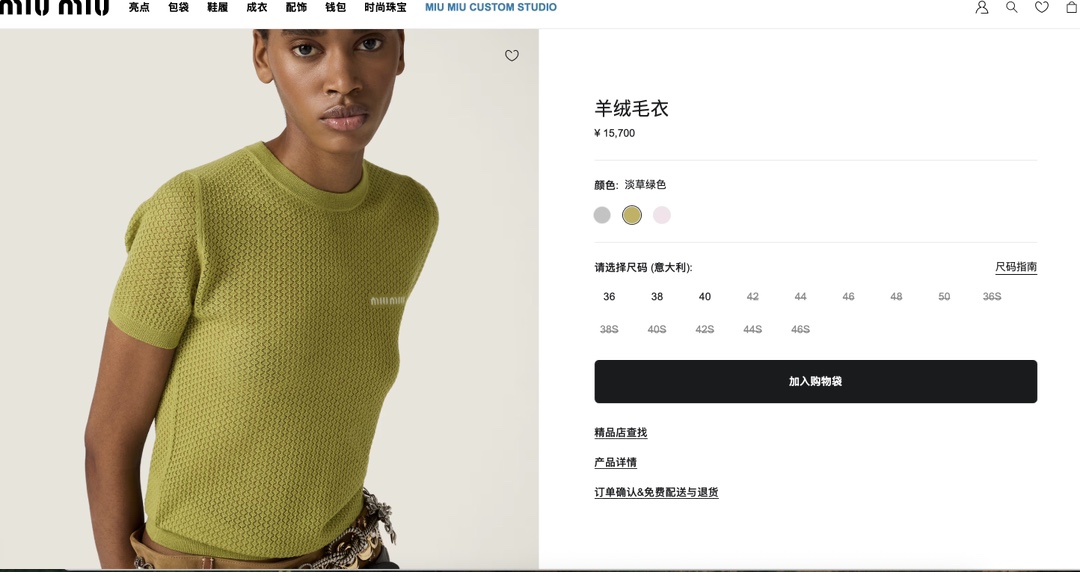Click the search magnifier icon
This screenshot has height=572, width=1080.
click(1012, 7)
